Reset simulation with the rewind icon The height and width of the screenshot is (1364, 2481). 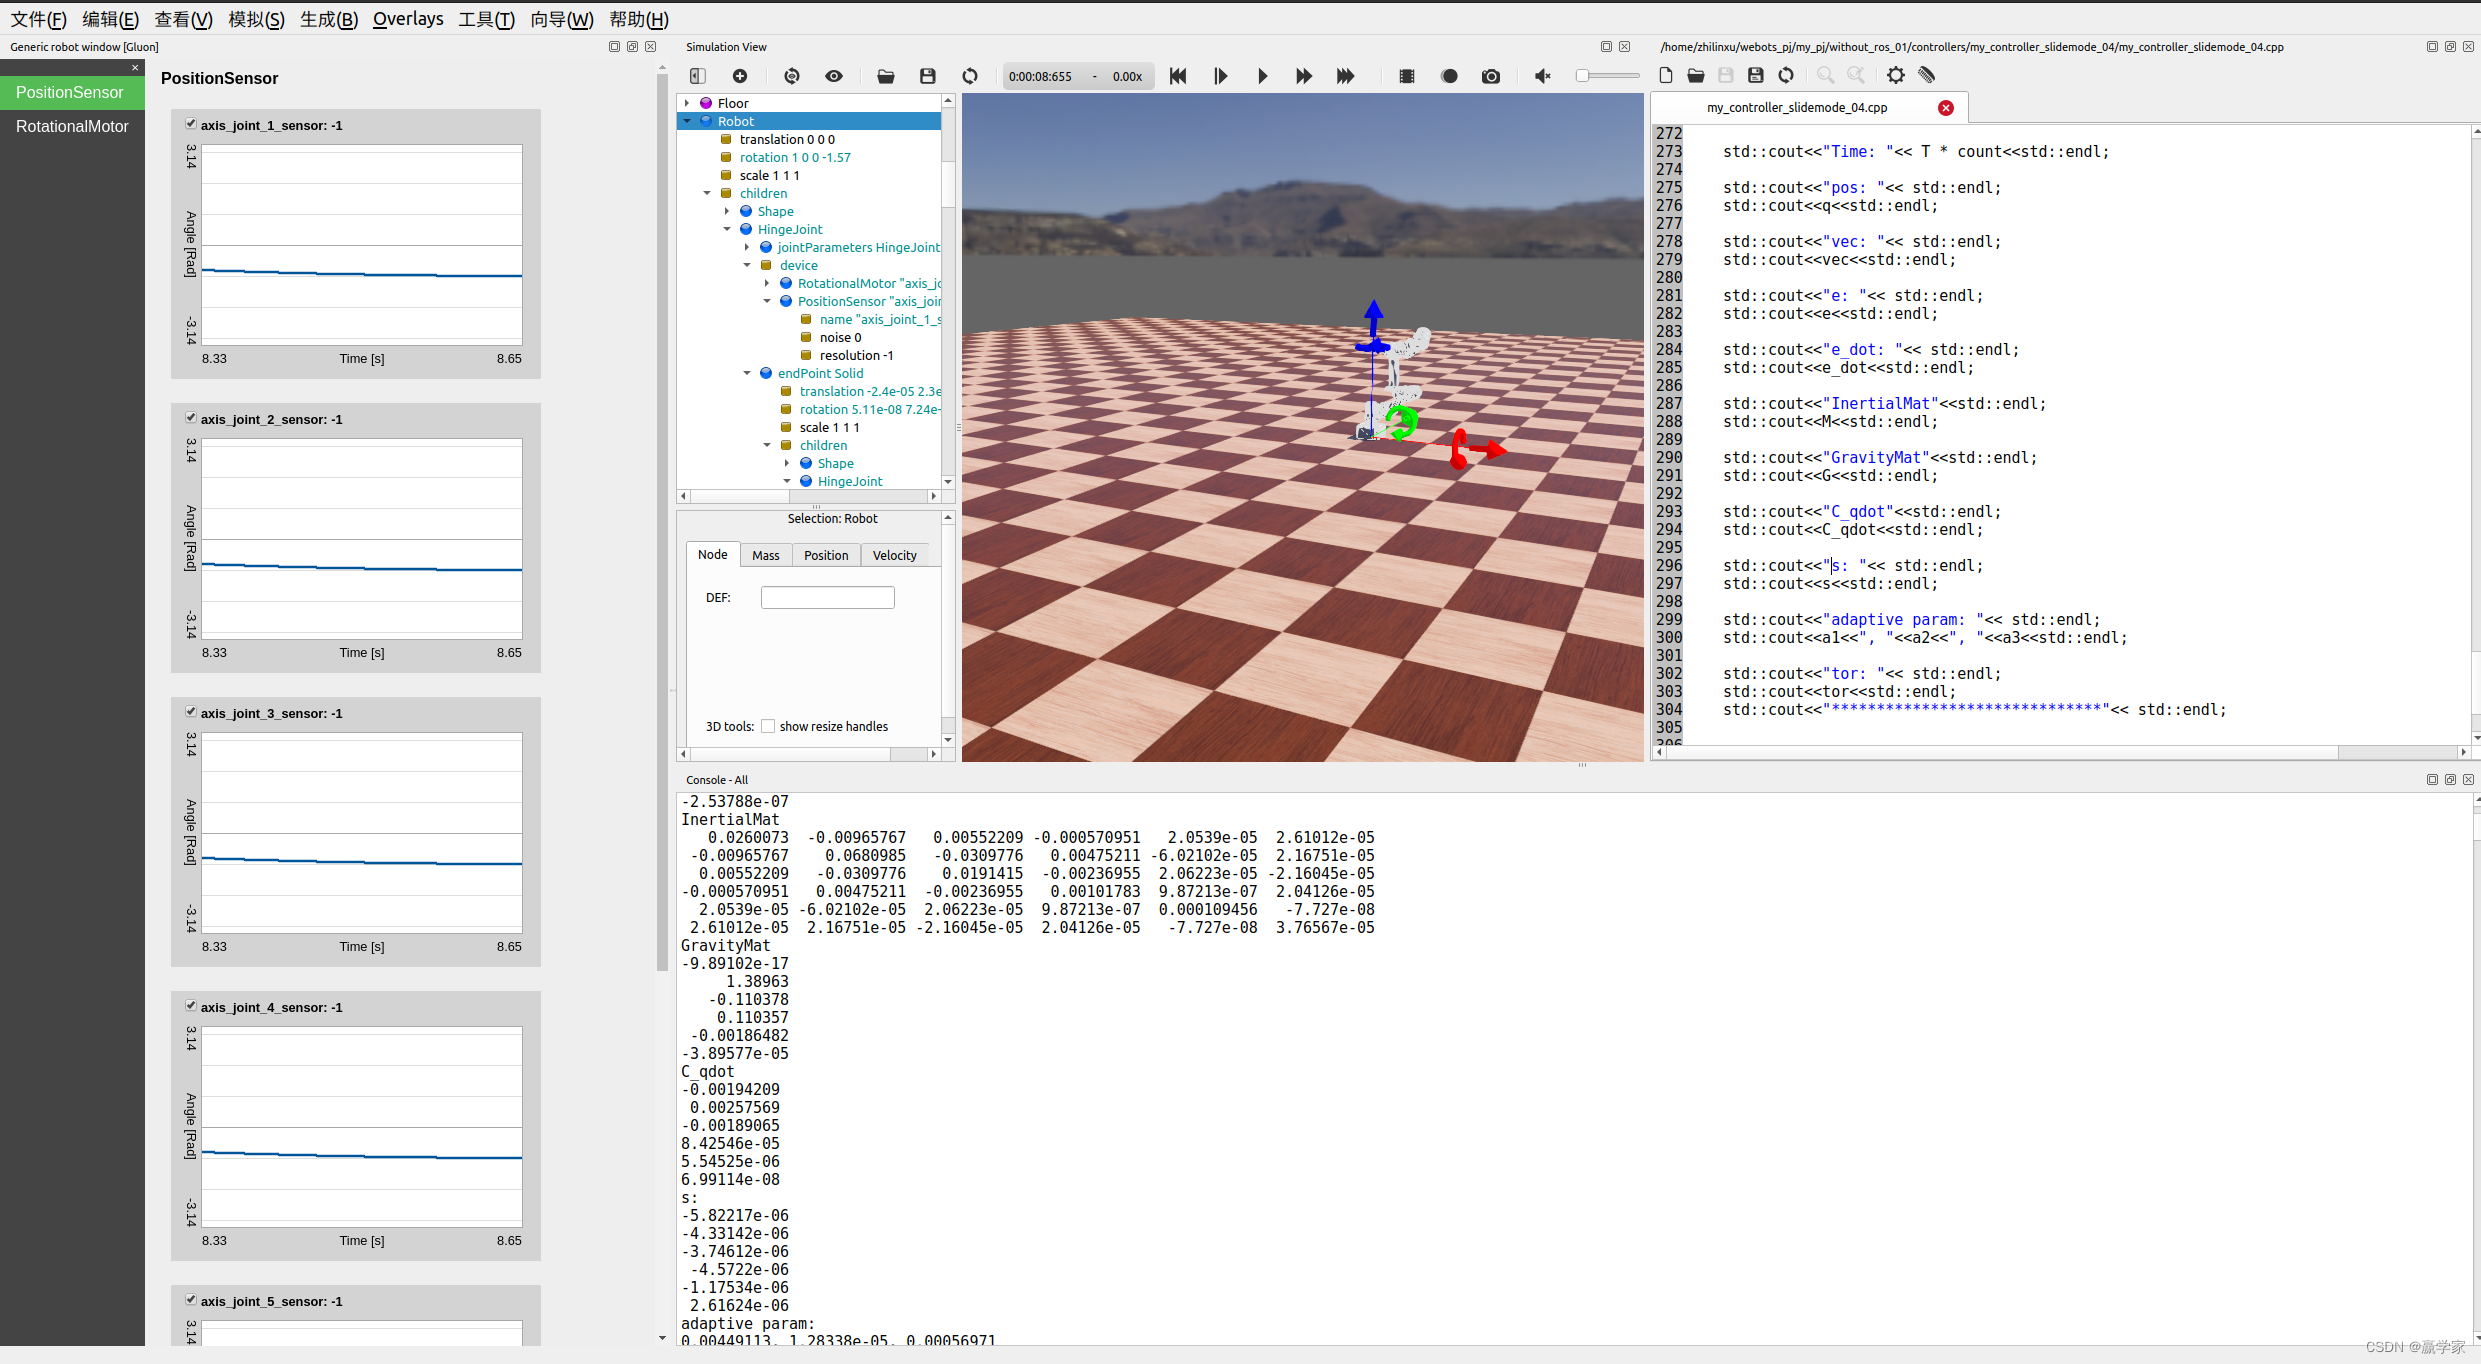[1178, 76]
